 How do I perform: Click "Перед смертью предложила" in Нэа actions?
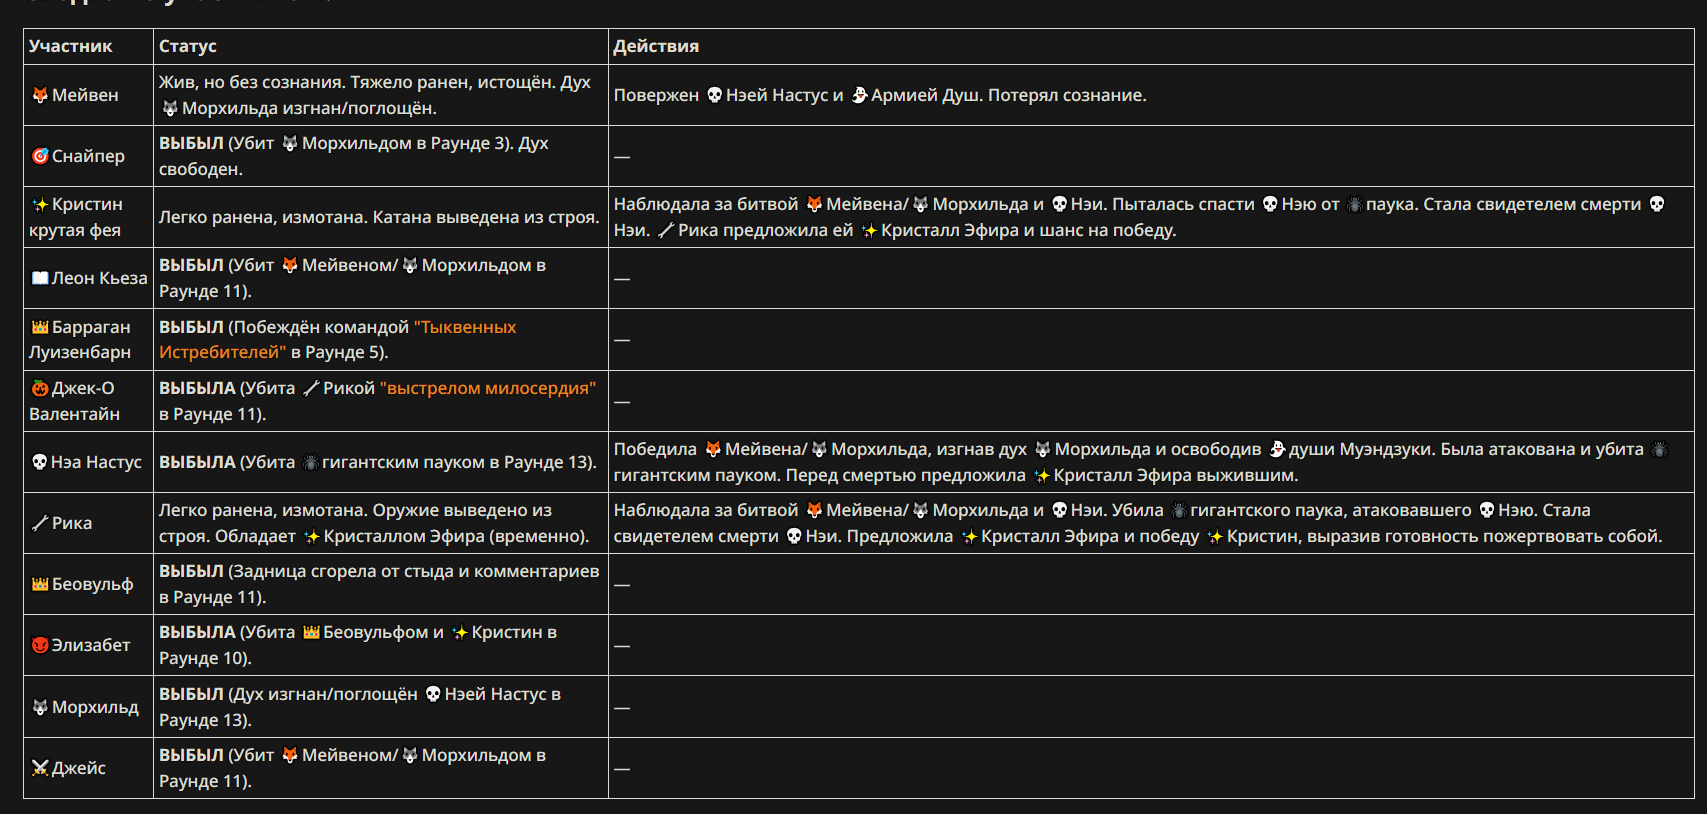point(906,475)
